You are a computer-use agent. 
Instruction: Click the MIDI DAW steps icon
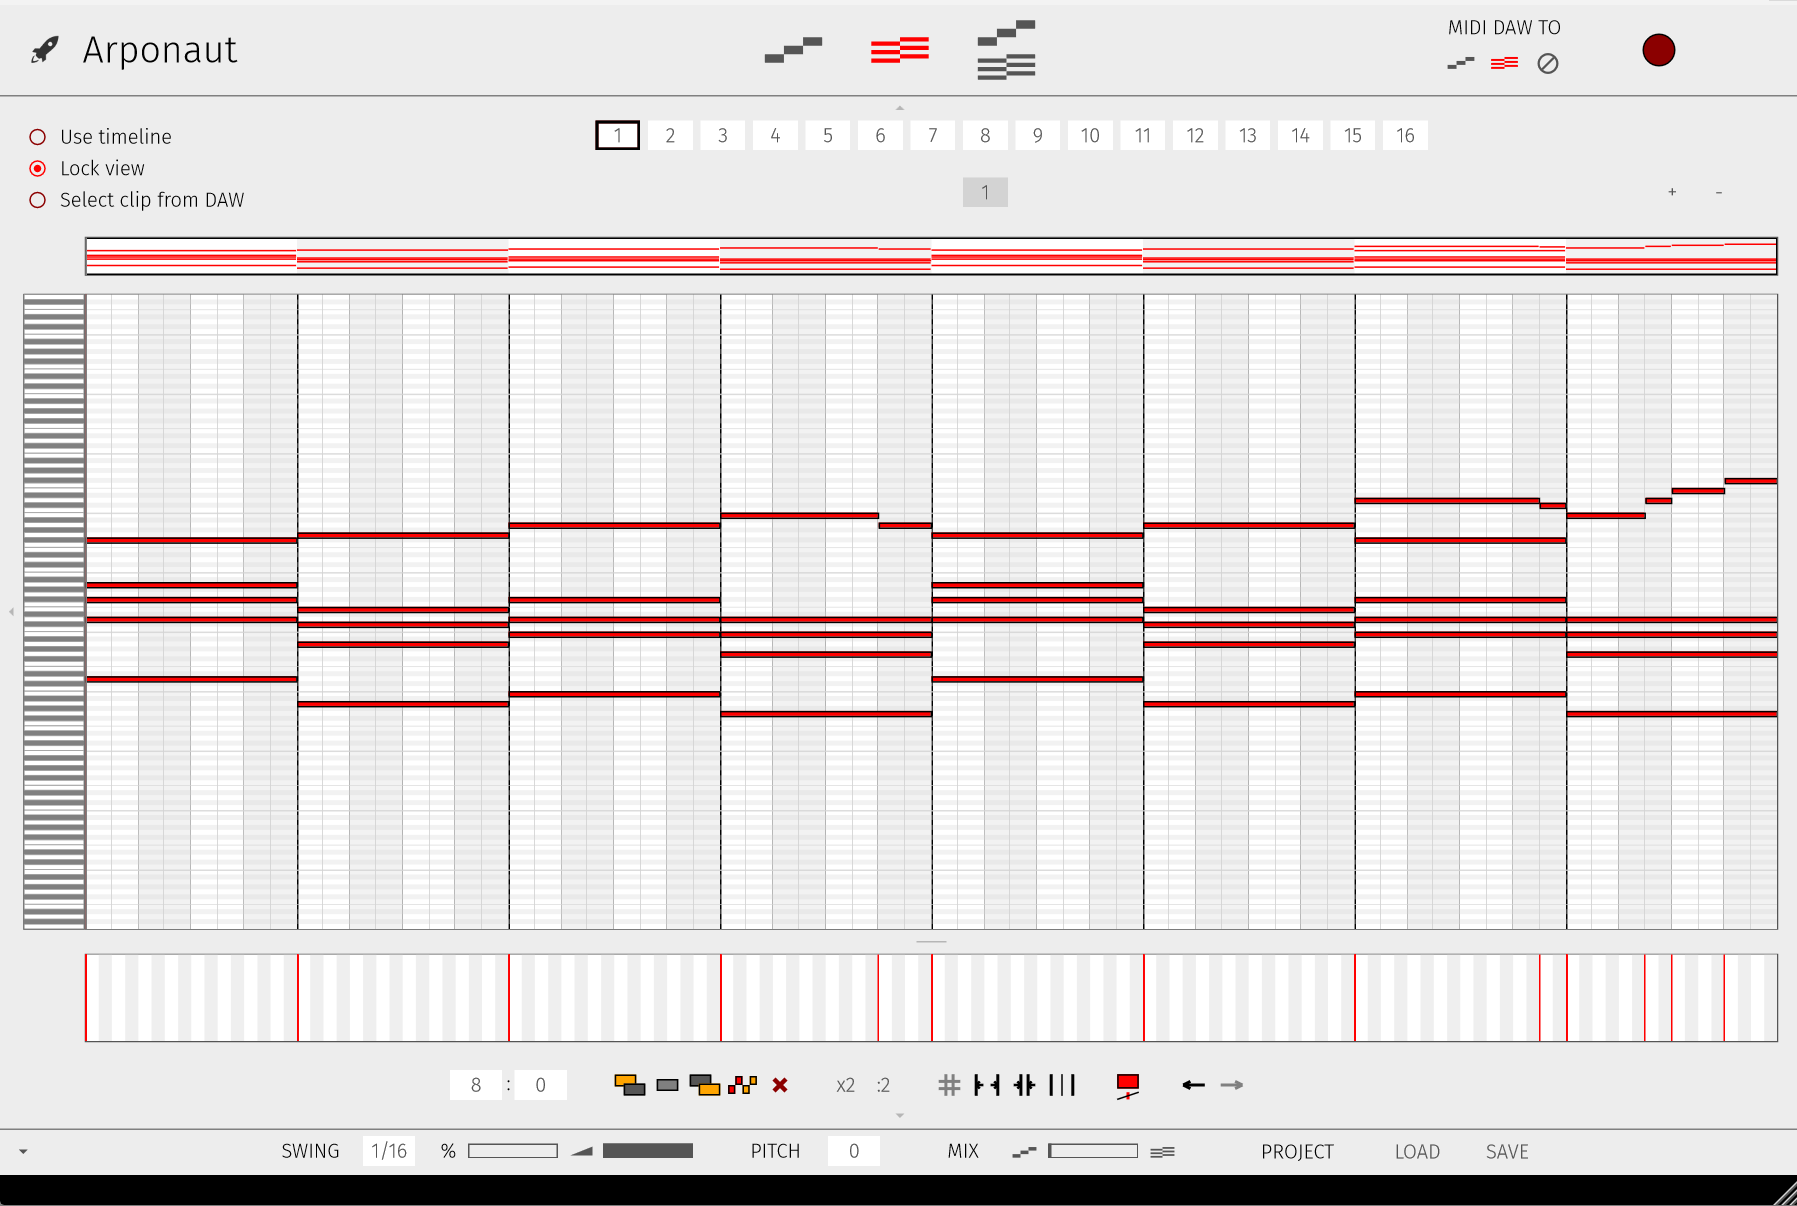tap(1459, 63)
